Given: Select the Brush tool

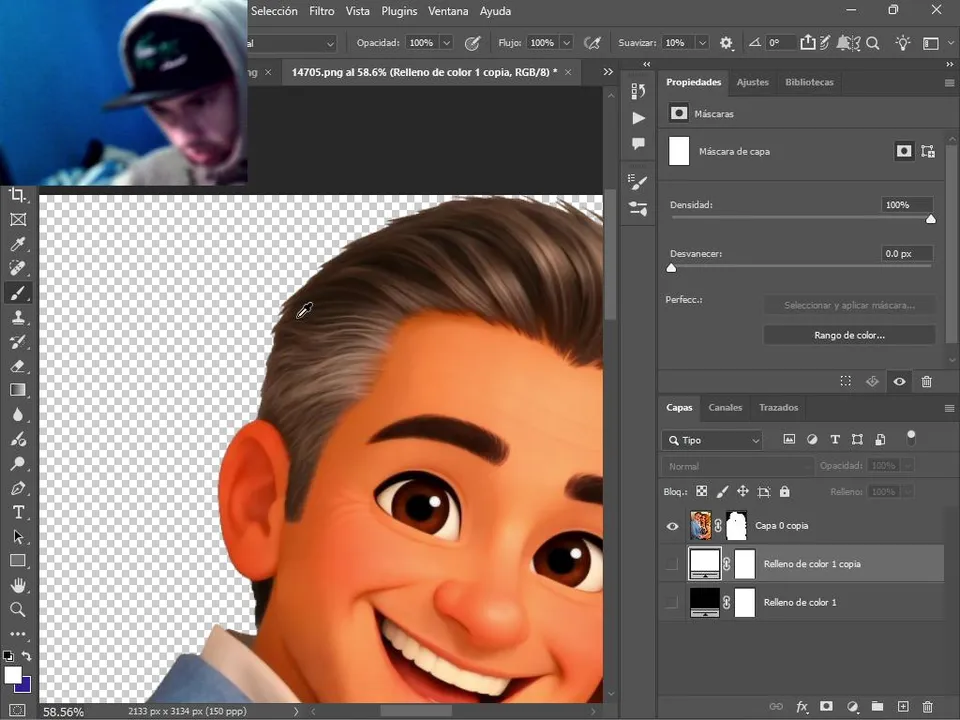Looking at the screenshot, I should (x=18, y=293).
